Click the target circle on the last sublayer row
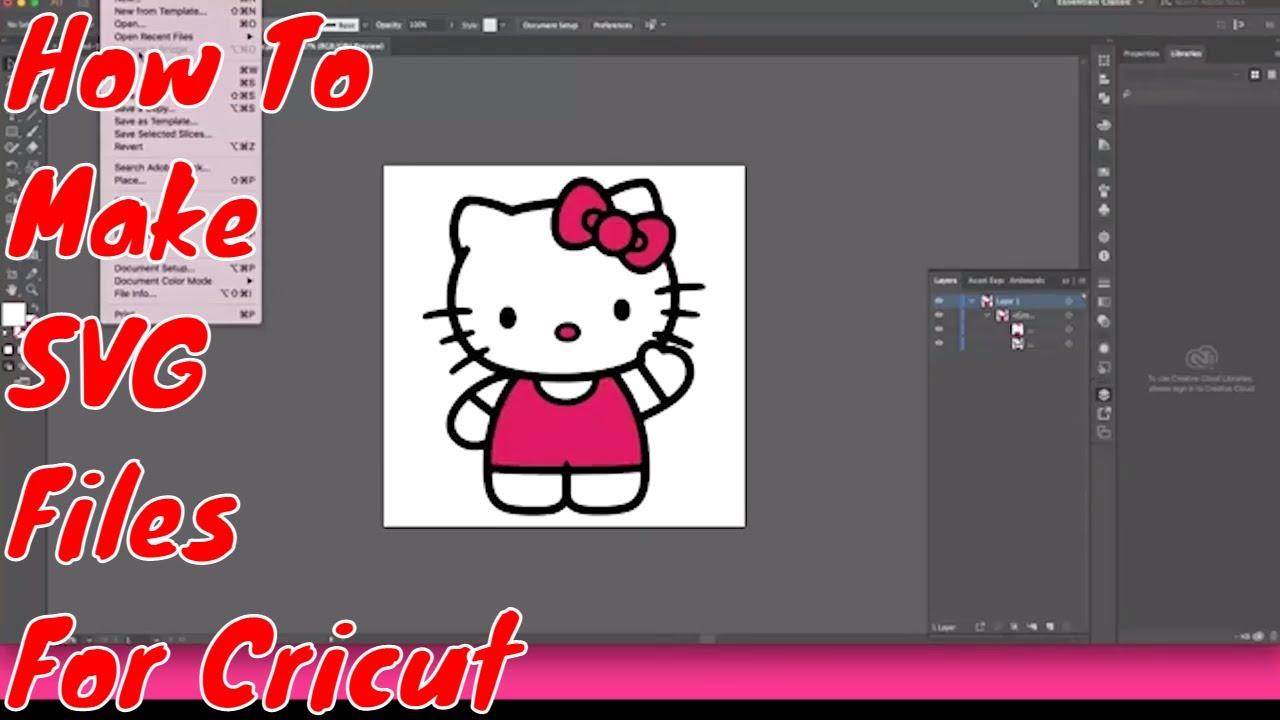1280x720 pixels. click(x=1068, y=343)
